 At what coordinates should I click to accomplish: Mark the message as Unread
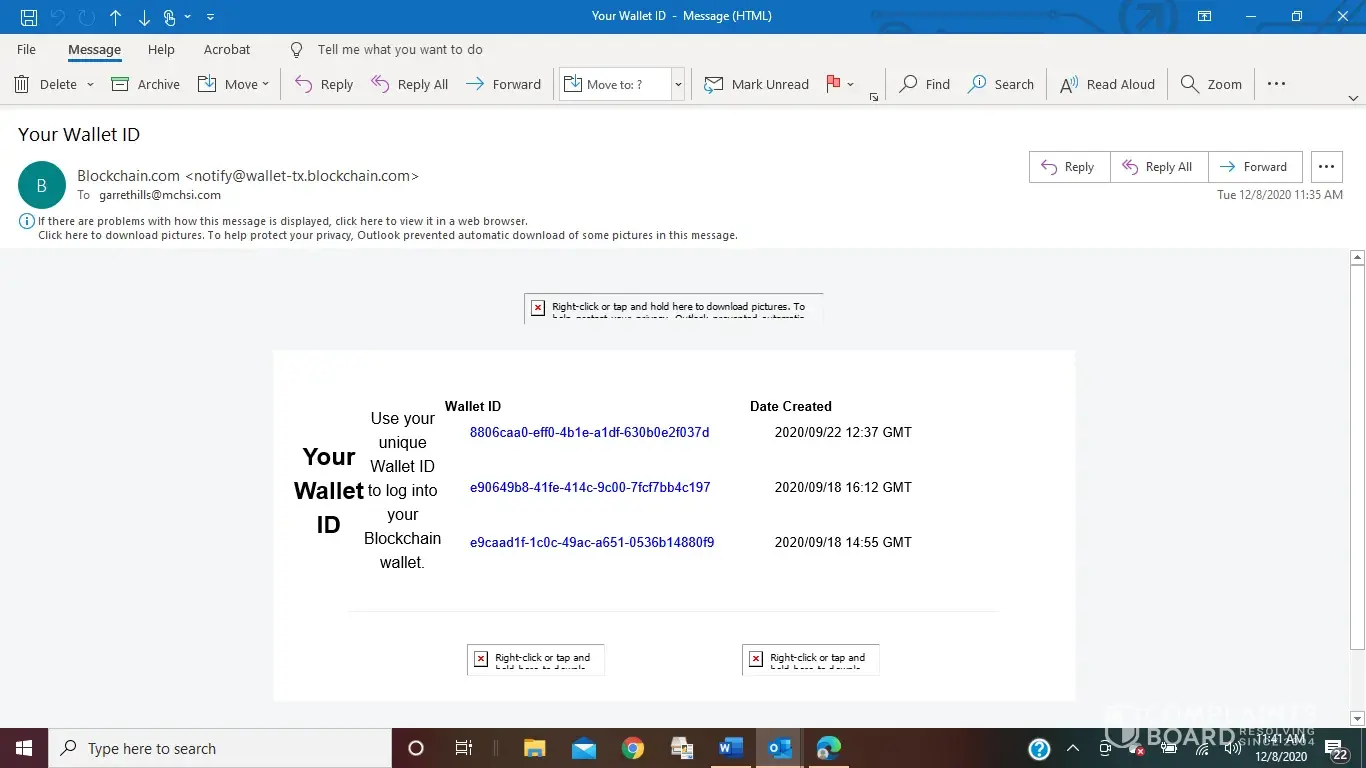756,84
